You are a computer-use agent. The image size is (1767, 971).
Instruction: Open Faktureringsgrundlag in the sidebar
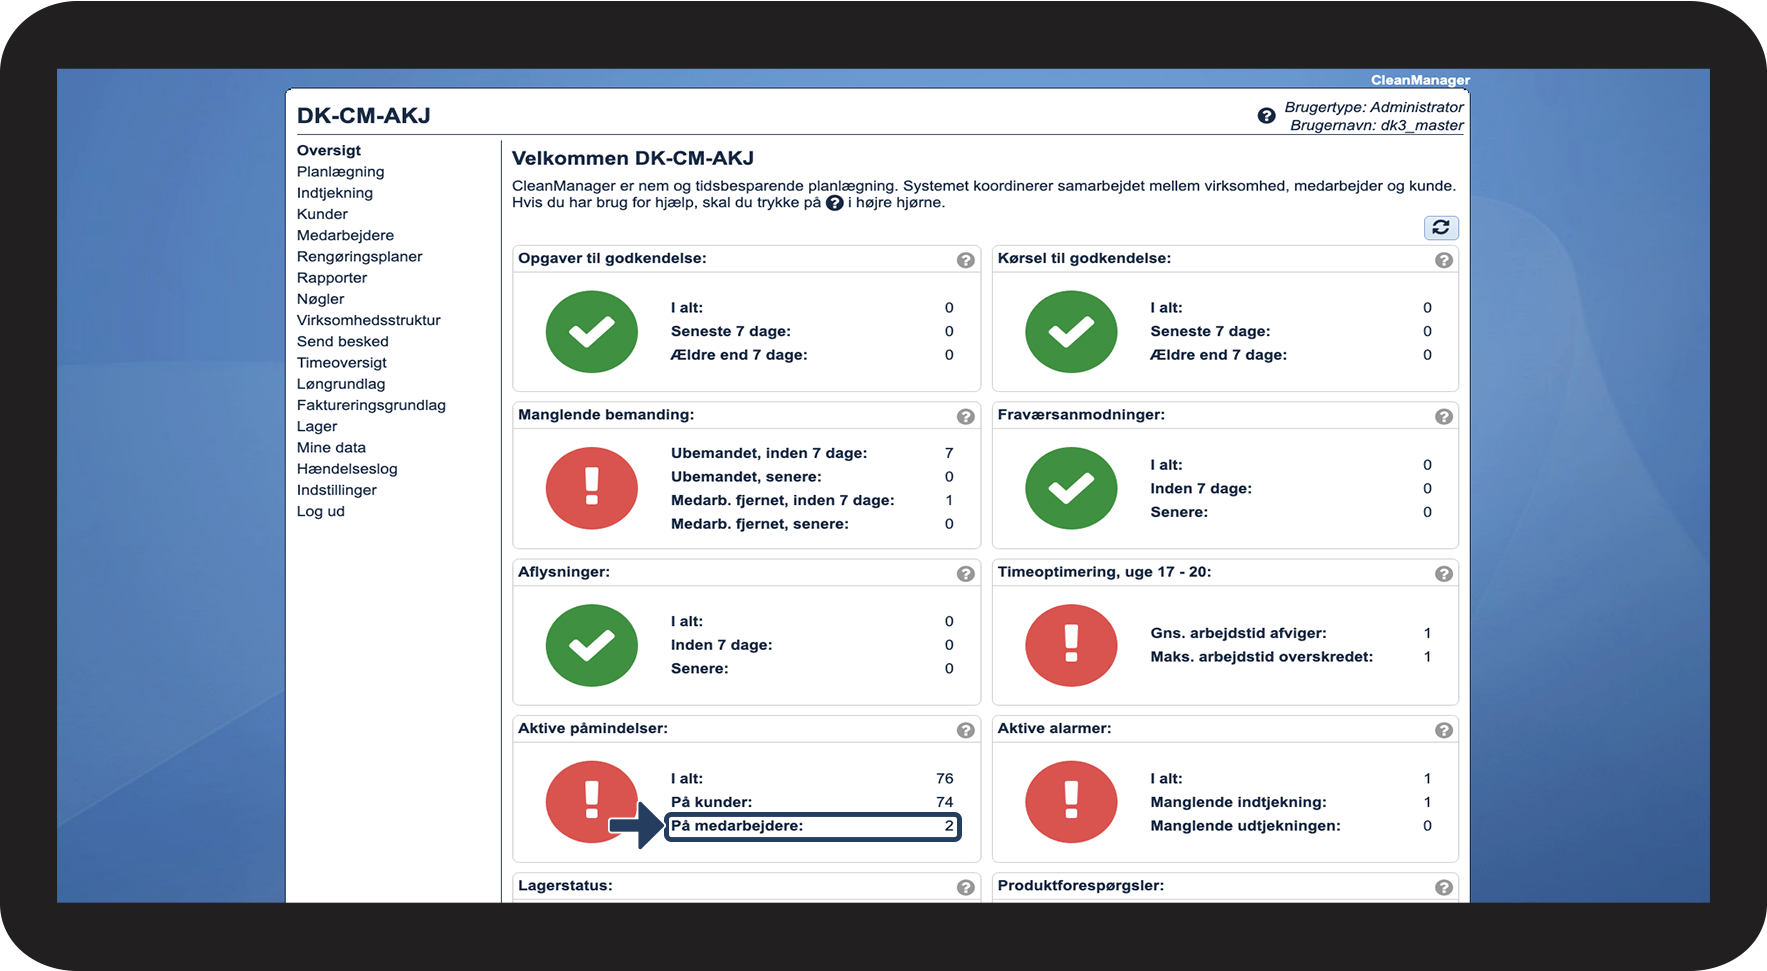coord(372,405)
